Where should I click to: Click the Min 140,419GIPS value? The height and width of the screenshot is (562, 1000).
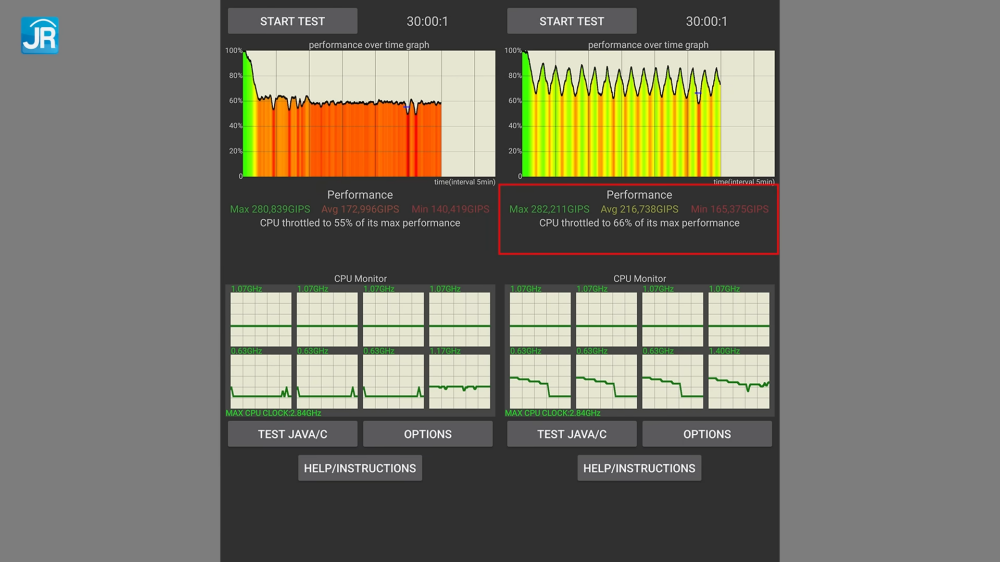click(x=450, y=209)
